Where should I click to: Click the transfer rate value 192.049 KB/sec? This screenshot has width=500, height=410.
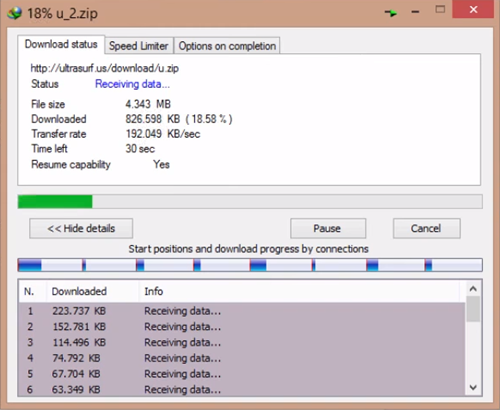[x=163, y=134]
